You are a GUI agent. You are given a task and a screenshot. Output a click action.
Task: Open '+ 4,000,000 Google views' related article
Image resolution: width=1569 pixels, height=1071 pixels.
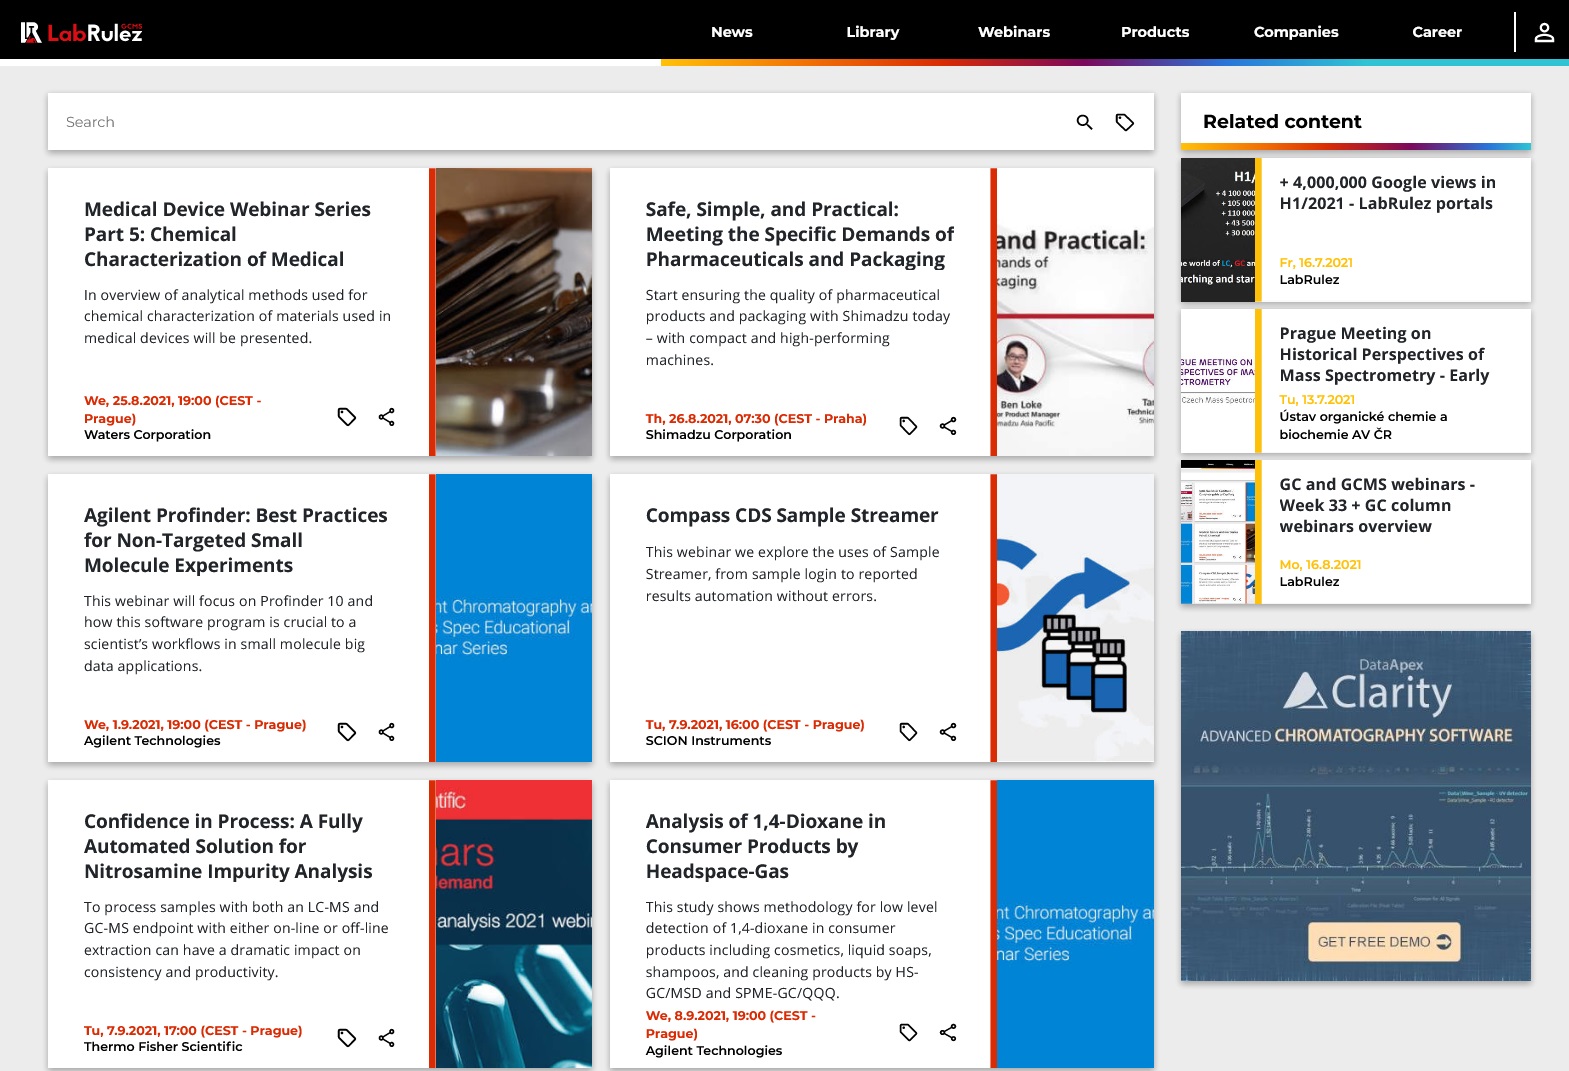click(x=1387, y=193)
